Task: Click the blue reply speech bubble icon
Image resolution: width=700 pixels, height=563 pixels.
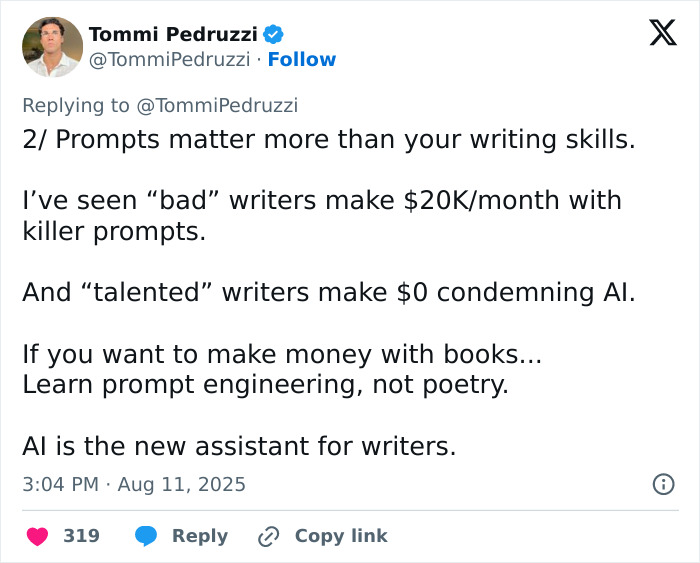Action: coord(147,536)
